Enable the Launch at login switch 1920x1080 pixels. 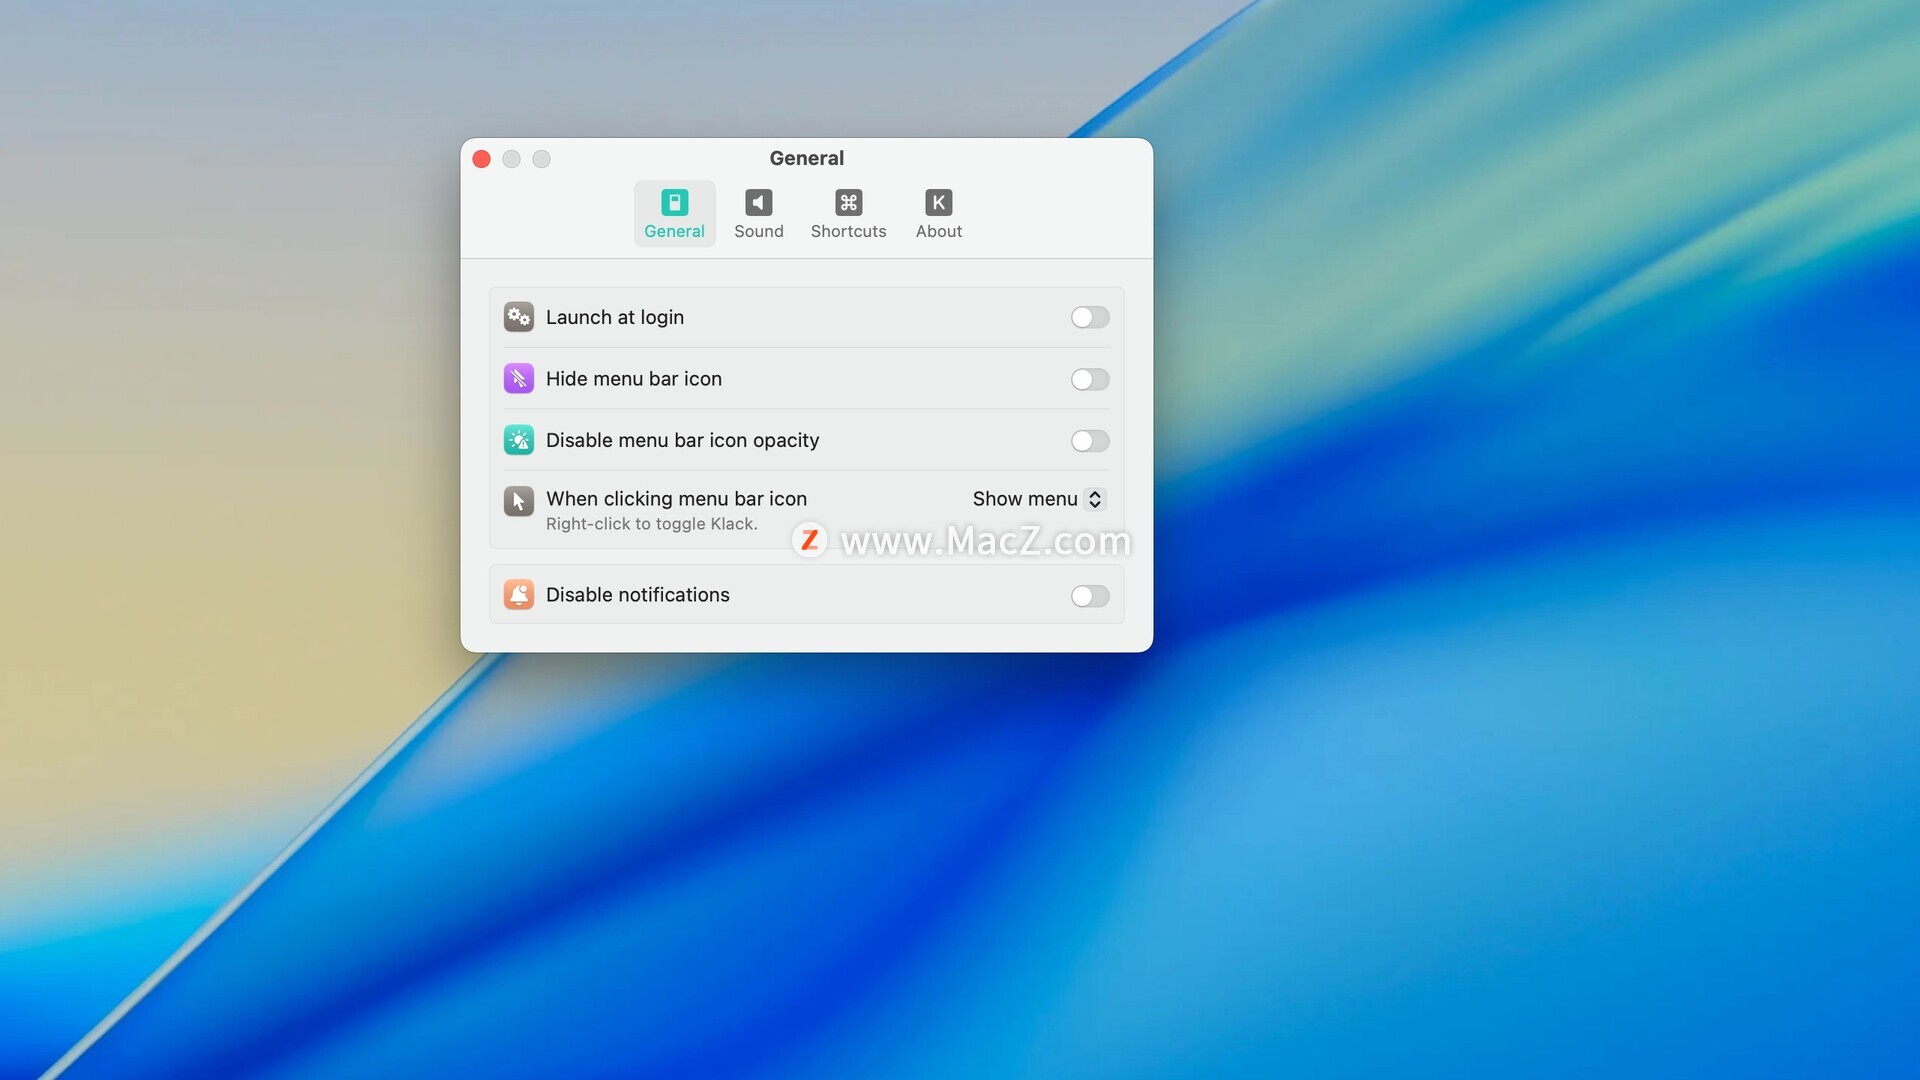pyautogui.click(x=1089, y=317)
